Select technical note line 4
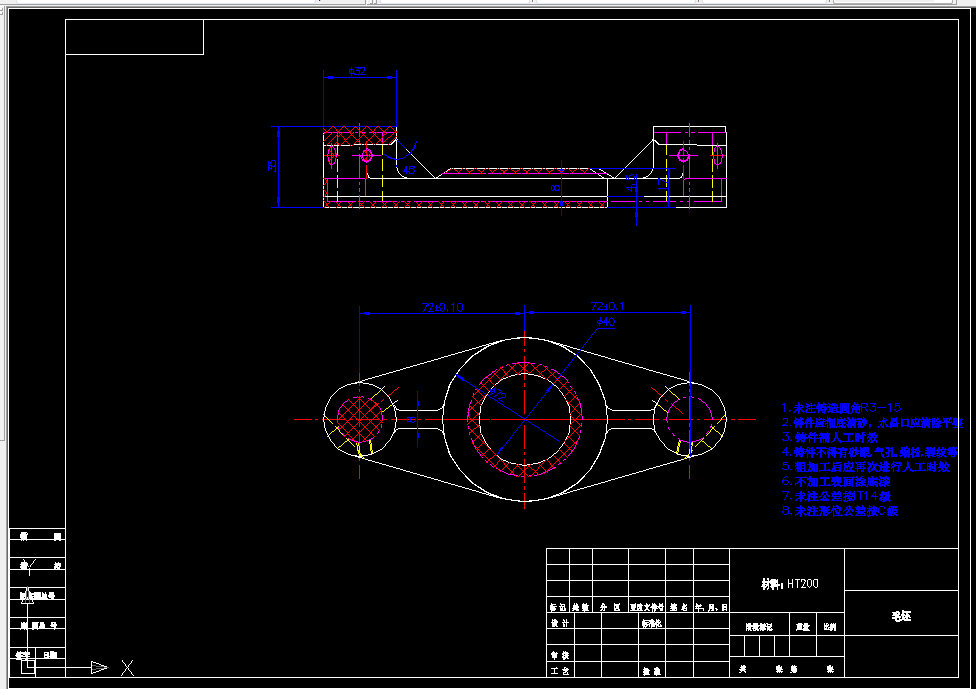976x689 pixels. pyautogui.click(x=870, y=452)
